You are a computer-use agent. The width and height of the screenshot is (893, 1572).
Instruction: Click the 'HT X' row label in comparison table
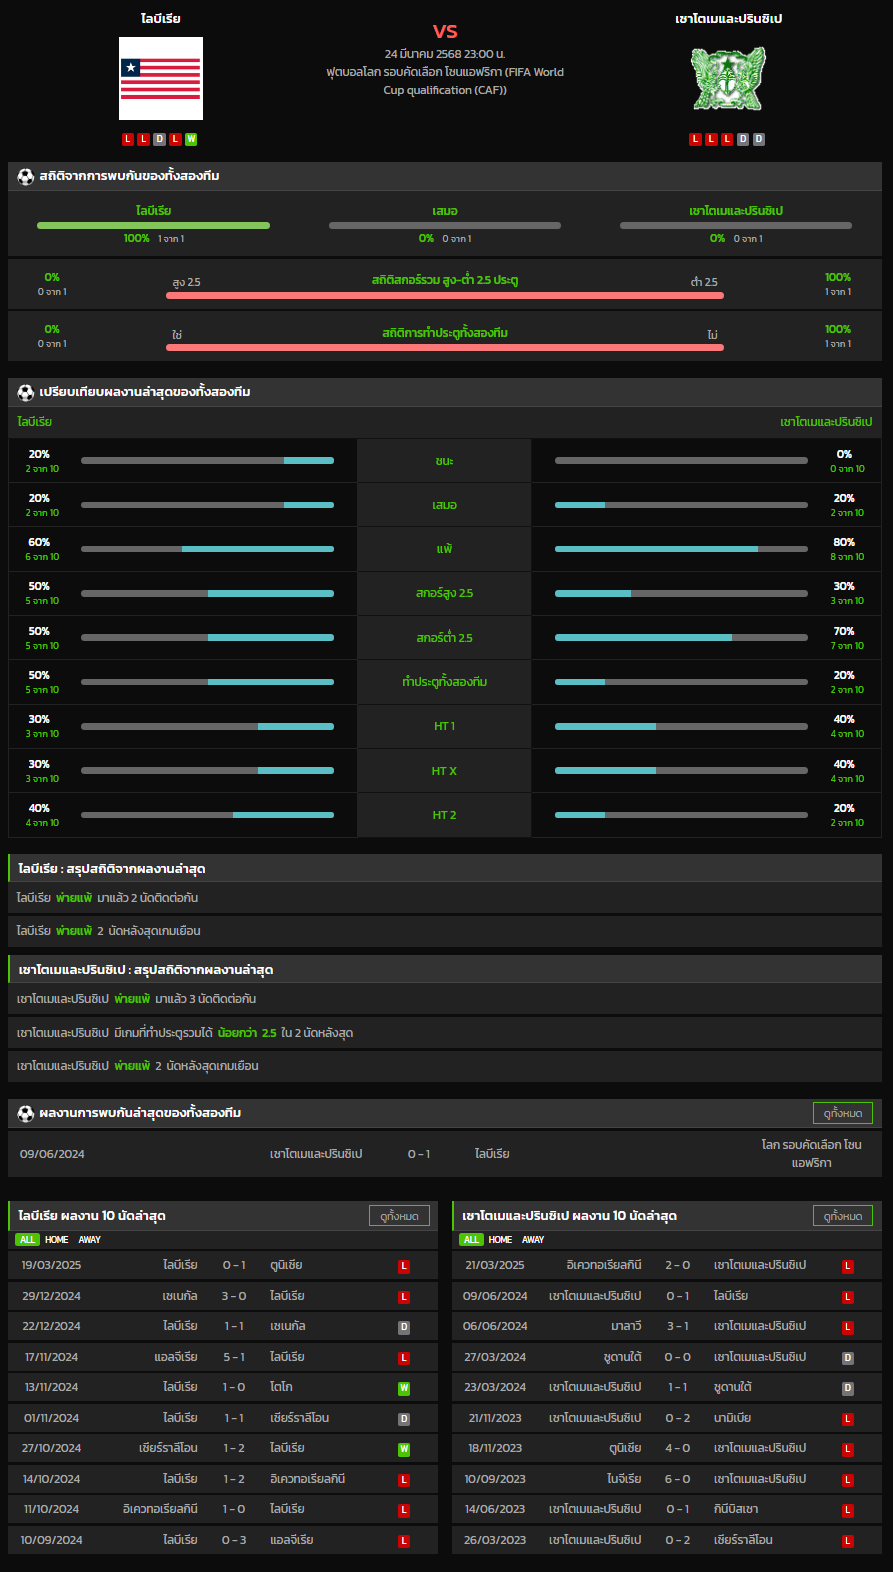pos(444,771)
